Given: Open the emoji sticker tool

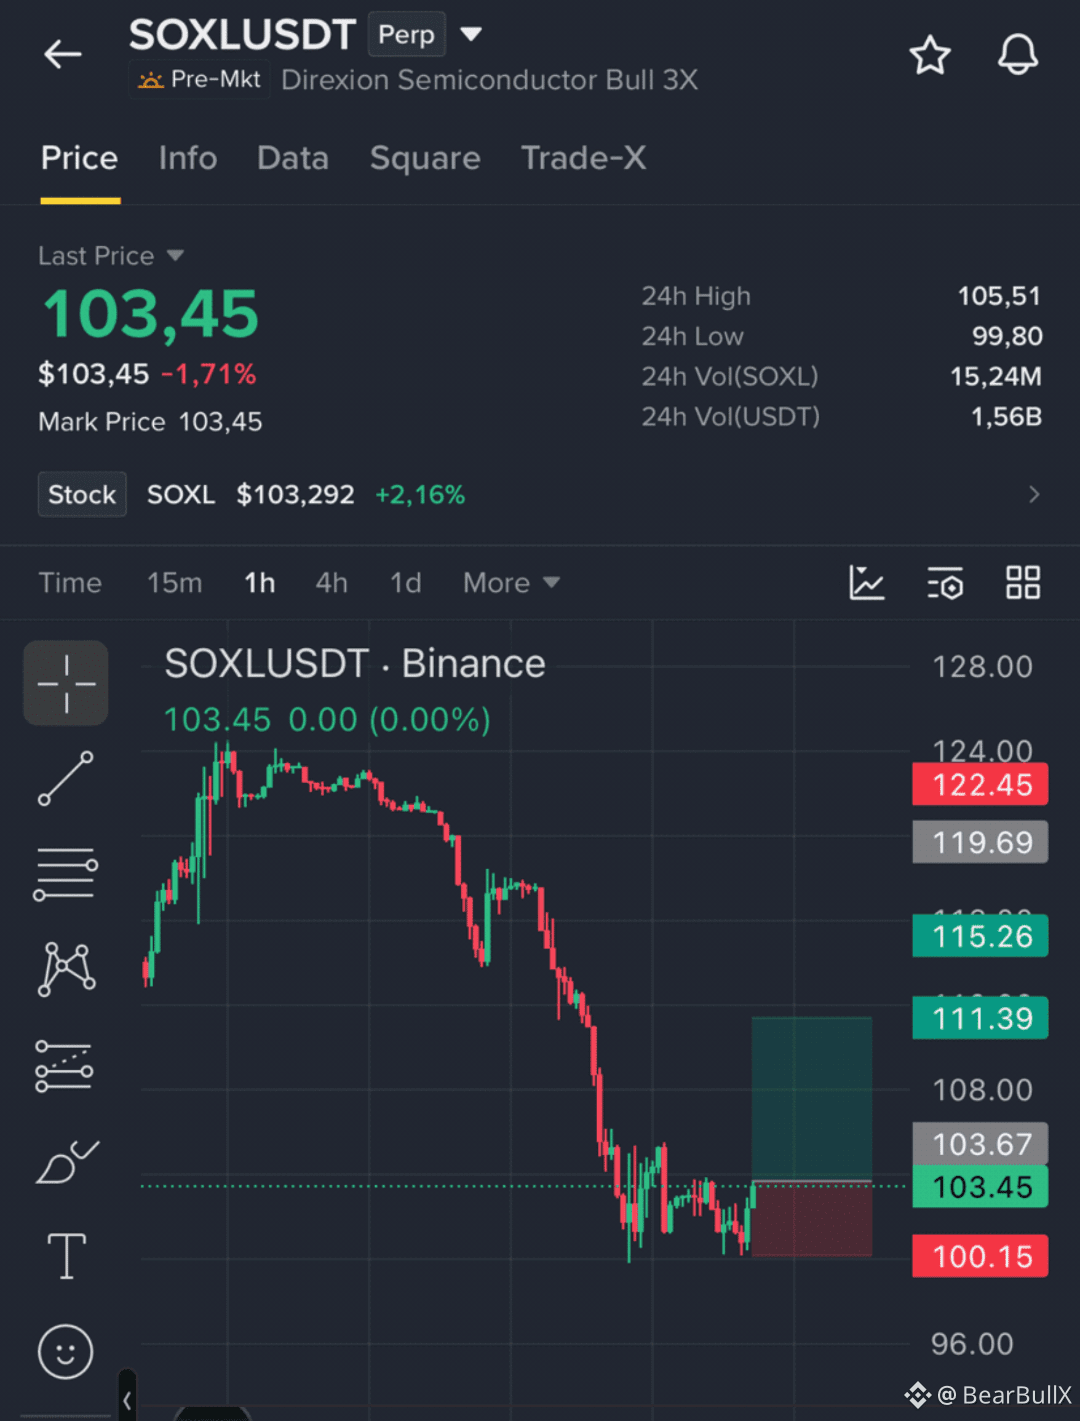Looking at the screenshot, I should click(x=66, y=1353).
